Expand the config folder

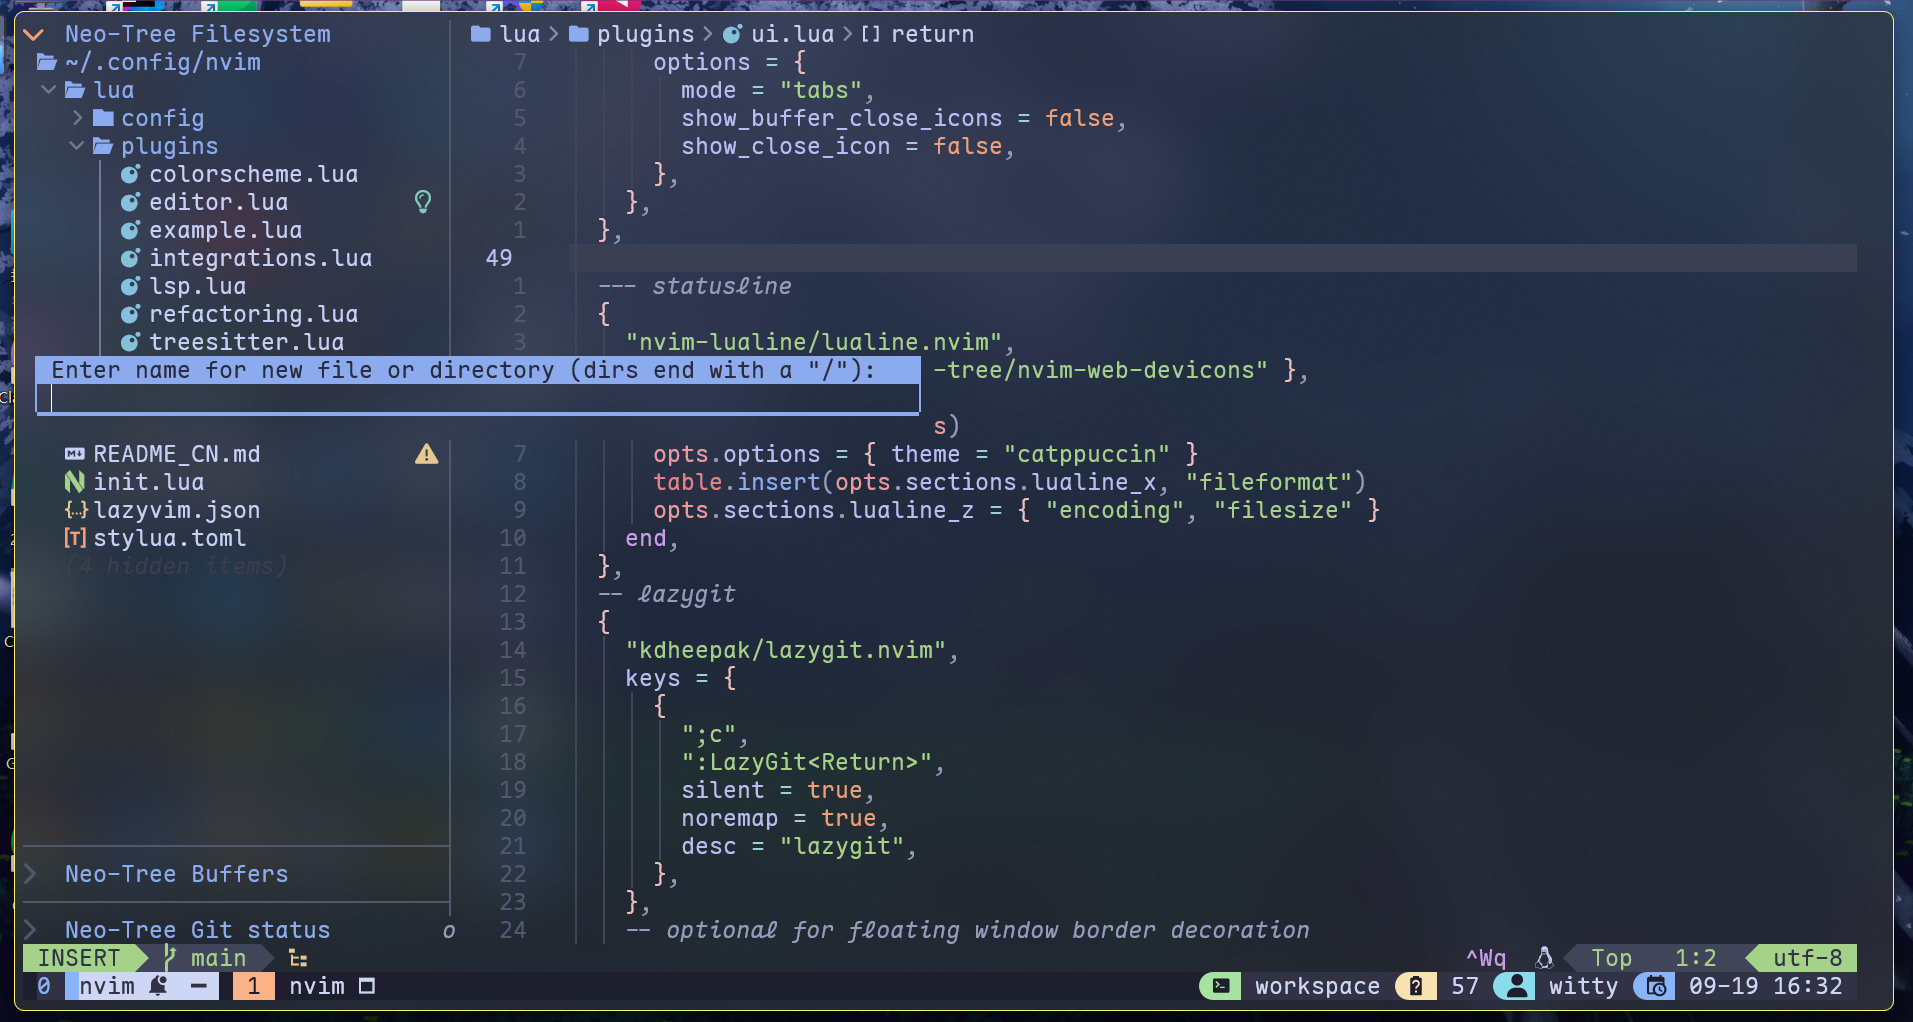[x=80, y=117]
